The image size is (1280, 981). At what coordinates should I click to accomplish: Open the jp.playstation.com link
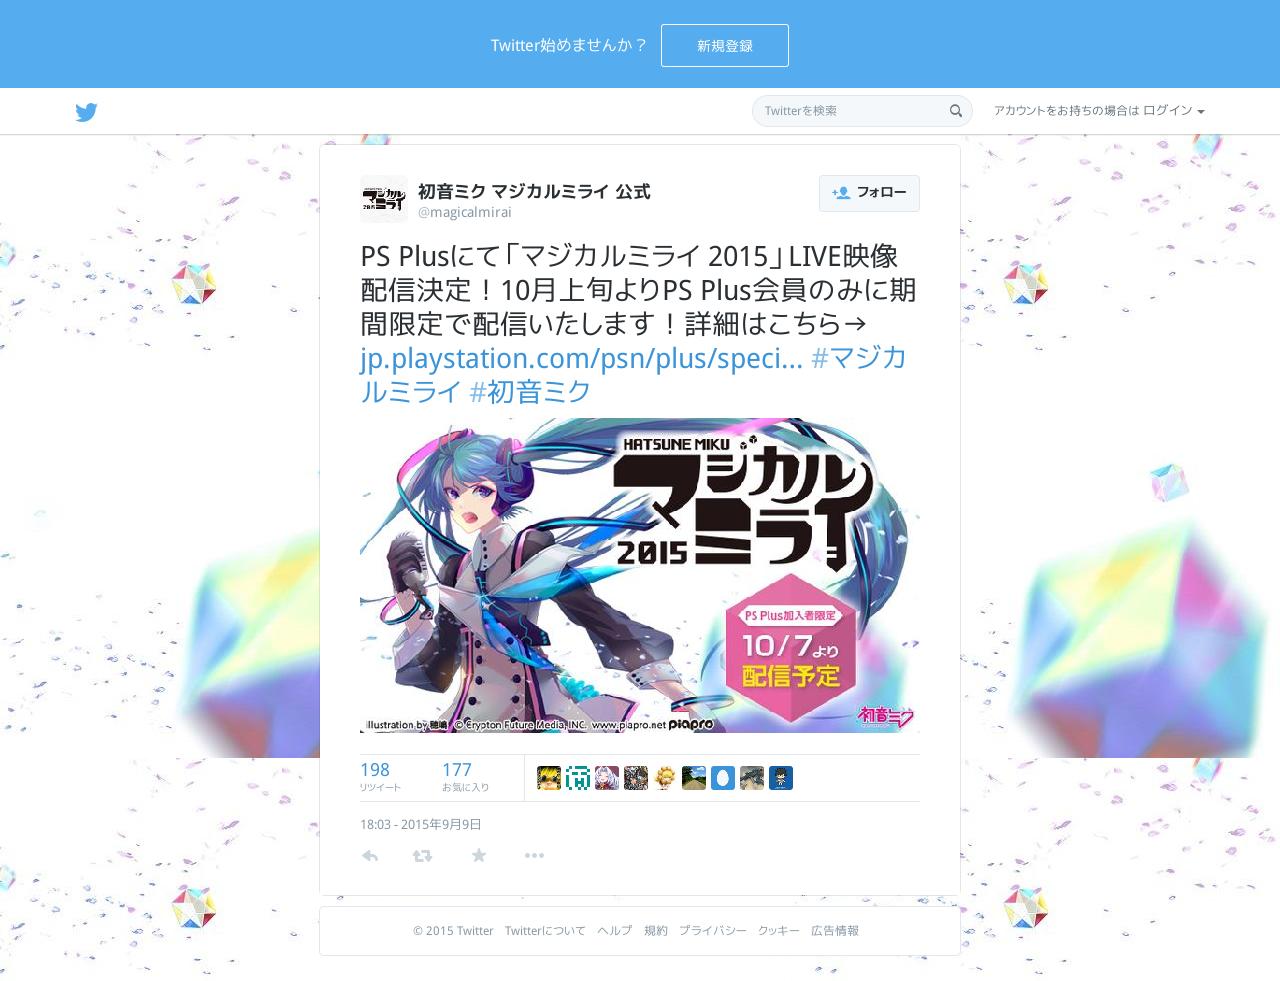point(581,358)
